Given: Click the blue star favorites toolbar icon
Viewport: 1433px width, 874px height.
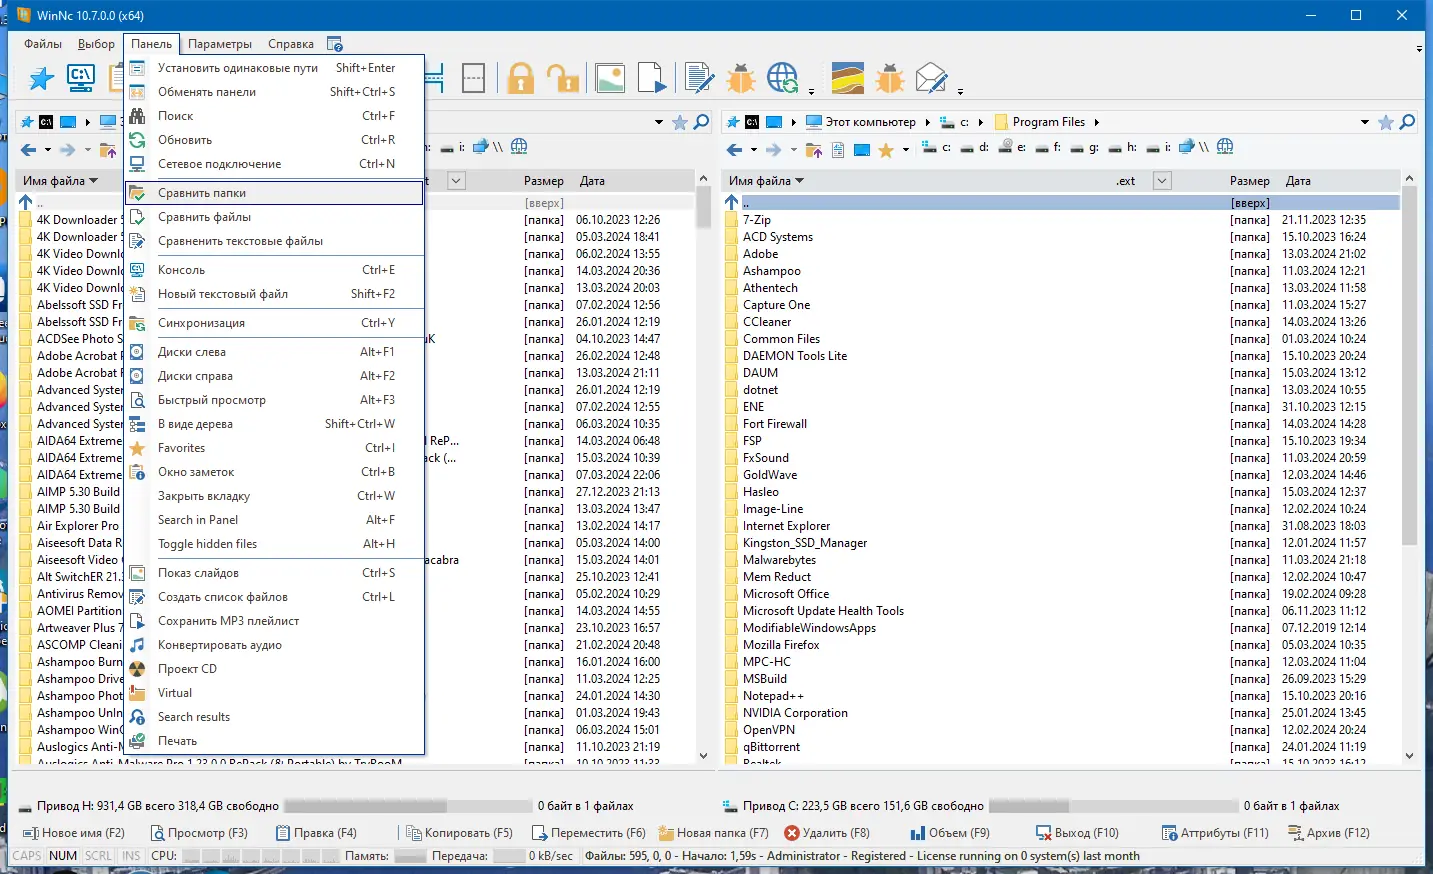Looking at the screenshot, I should click(x=41, y=78).
